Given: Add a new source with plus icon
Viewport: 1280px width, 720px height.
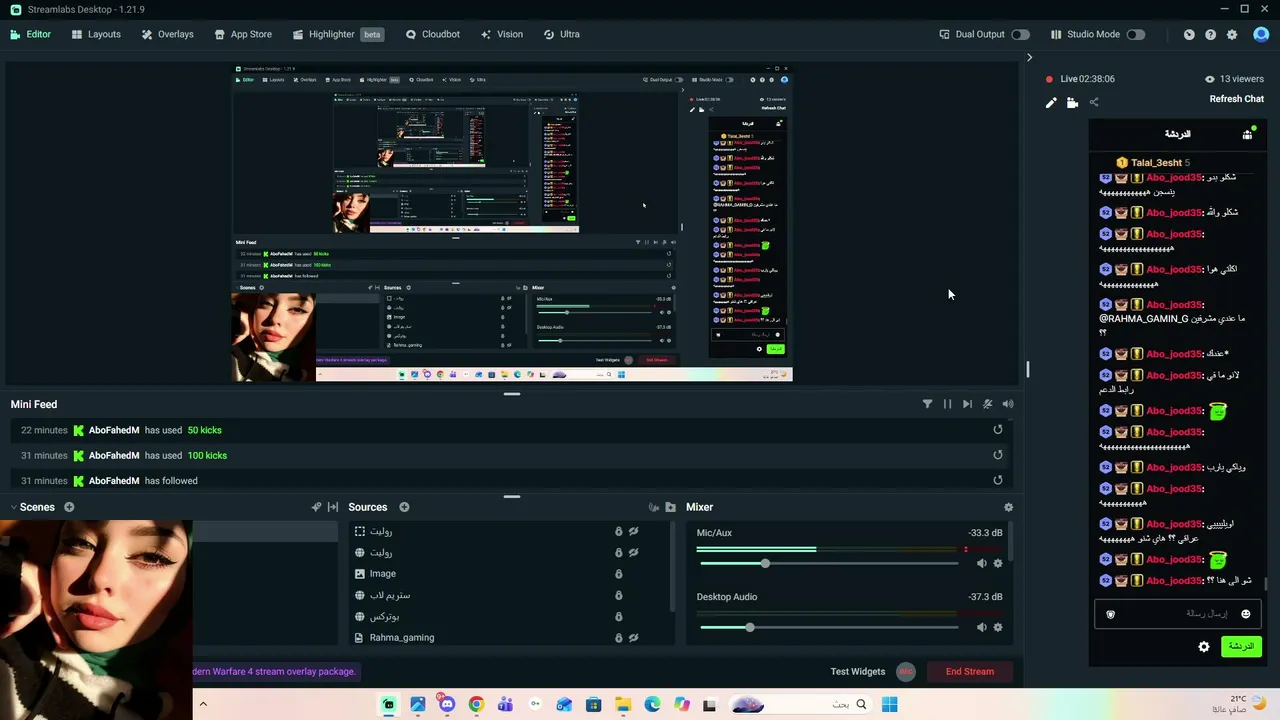Looking at the screenshot, I should coord(404,507).
